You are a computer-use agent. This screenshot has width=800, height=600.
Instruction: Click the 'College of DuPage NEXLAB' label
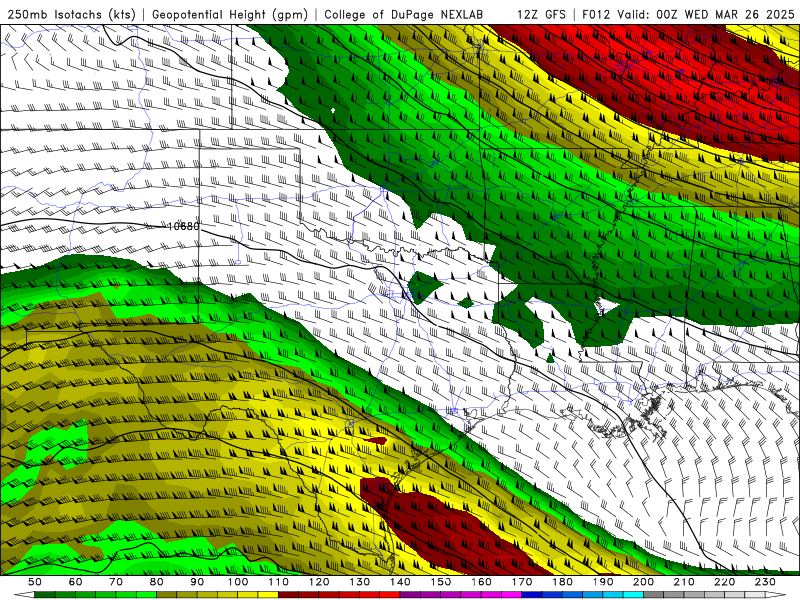tap(403, 14)
